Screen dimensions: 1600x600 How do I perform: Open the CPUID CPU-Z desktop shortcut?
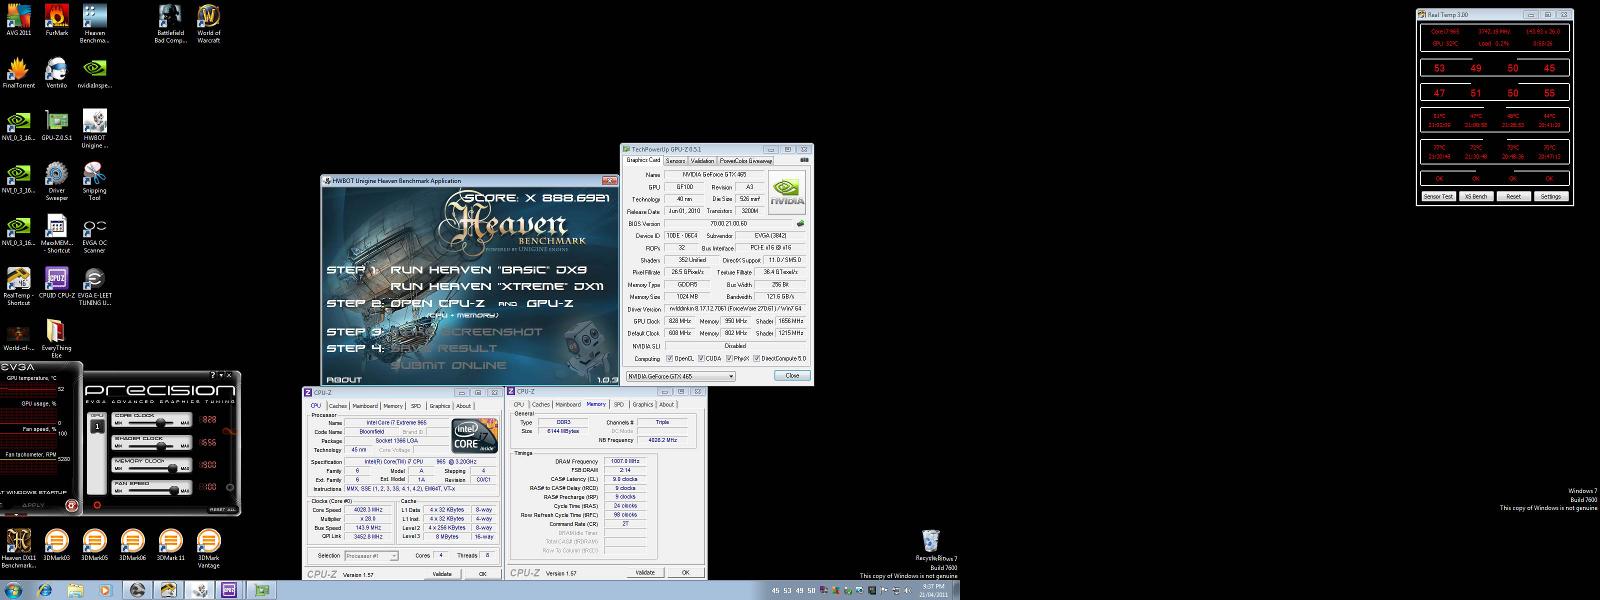pyautogui.click(x=57, y=282)
